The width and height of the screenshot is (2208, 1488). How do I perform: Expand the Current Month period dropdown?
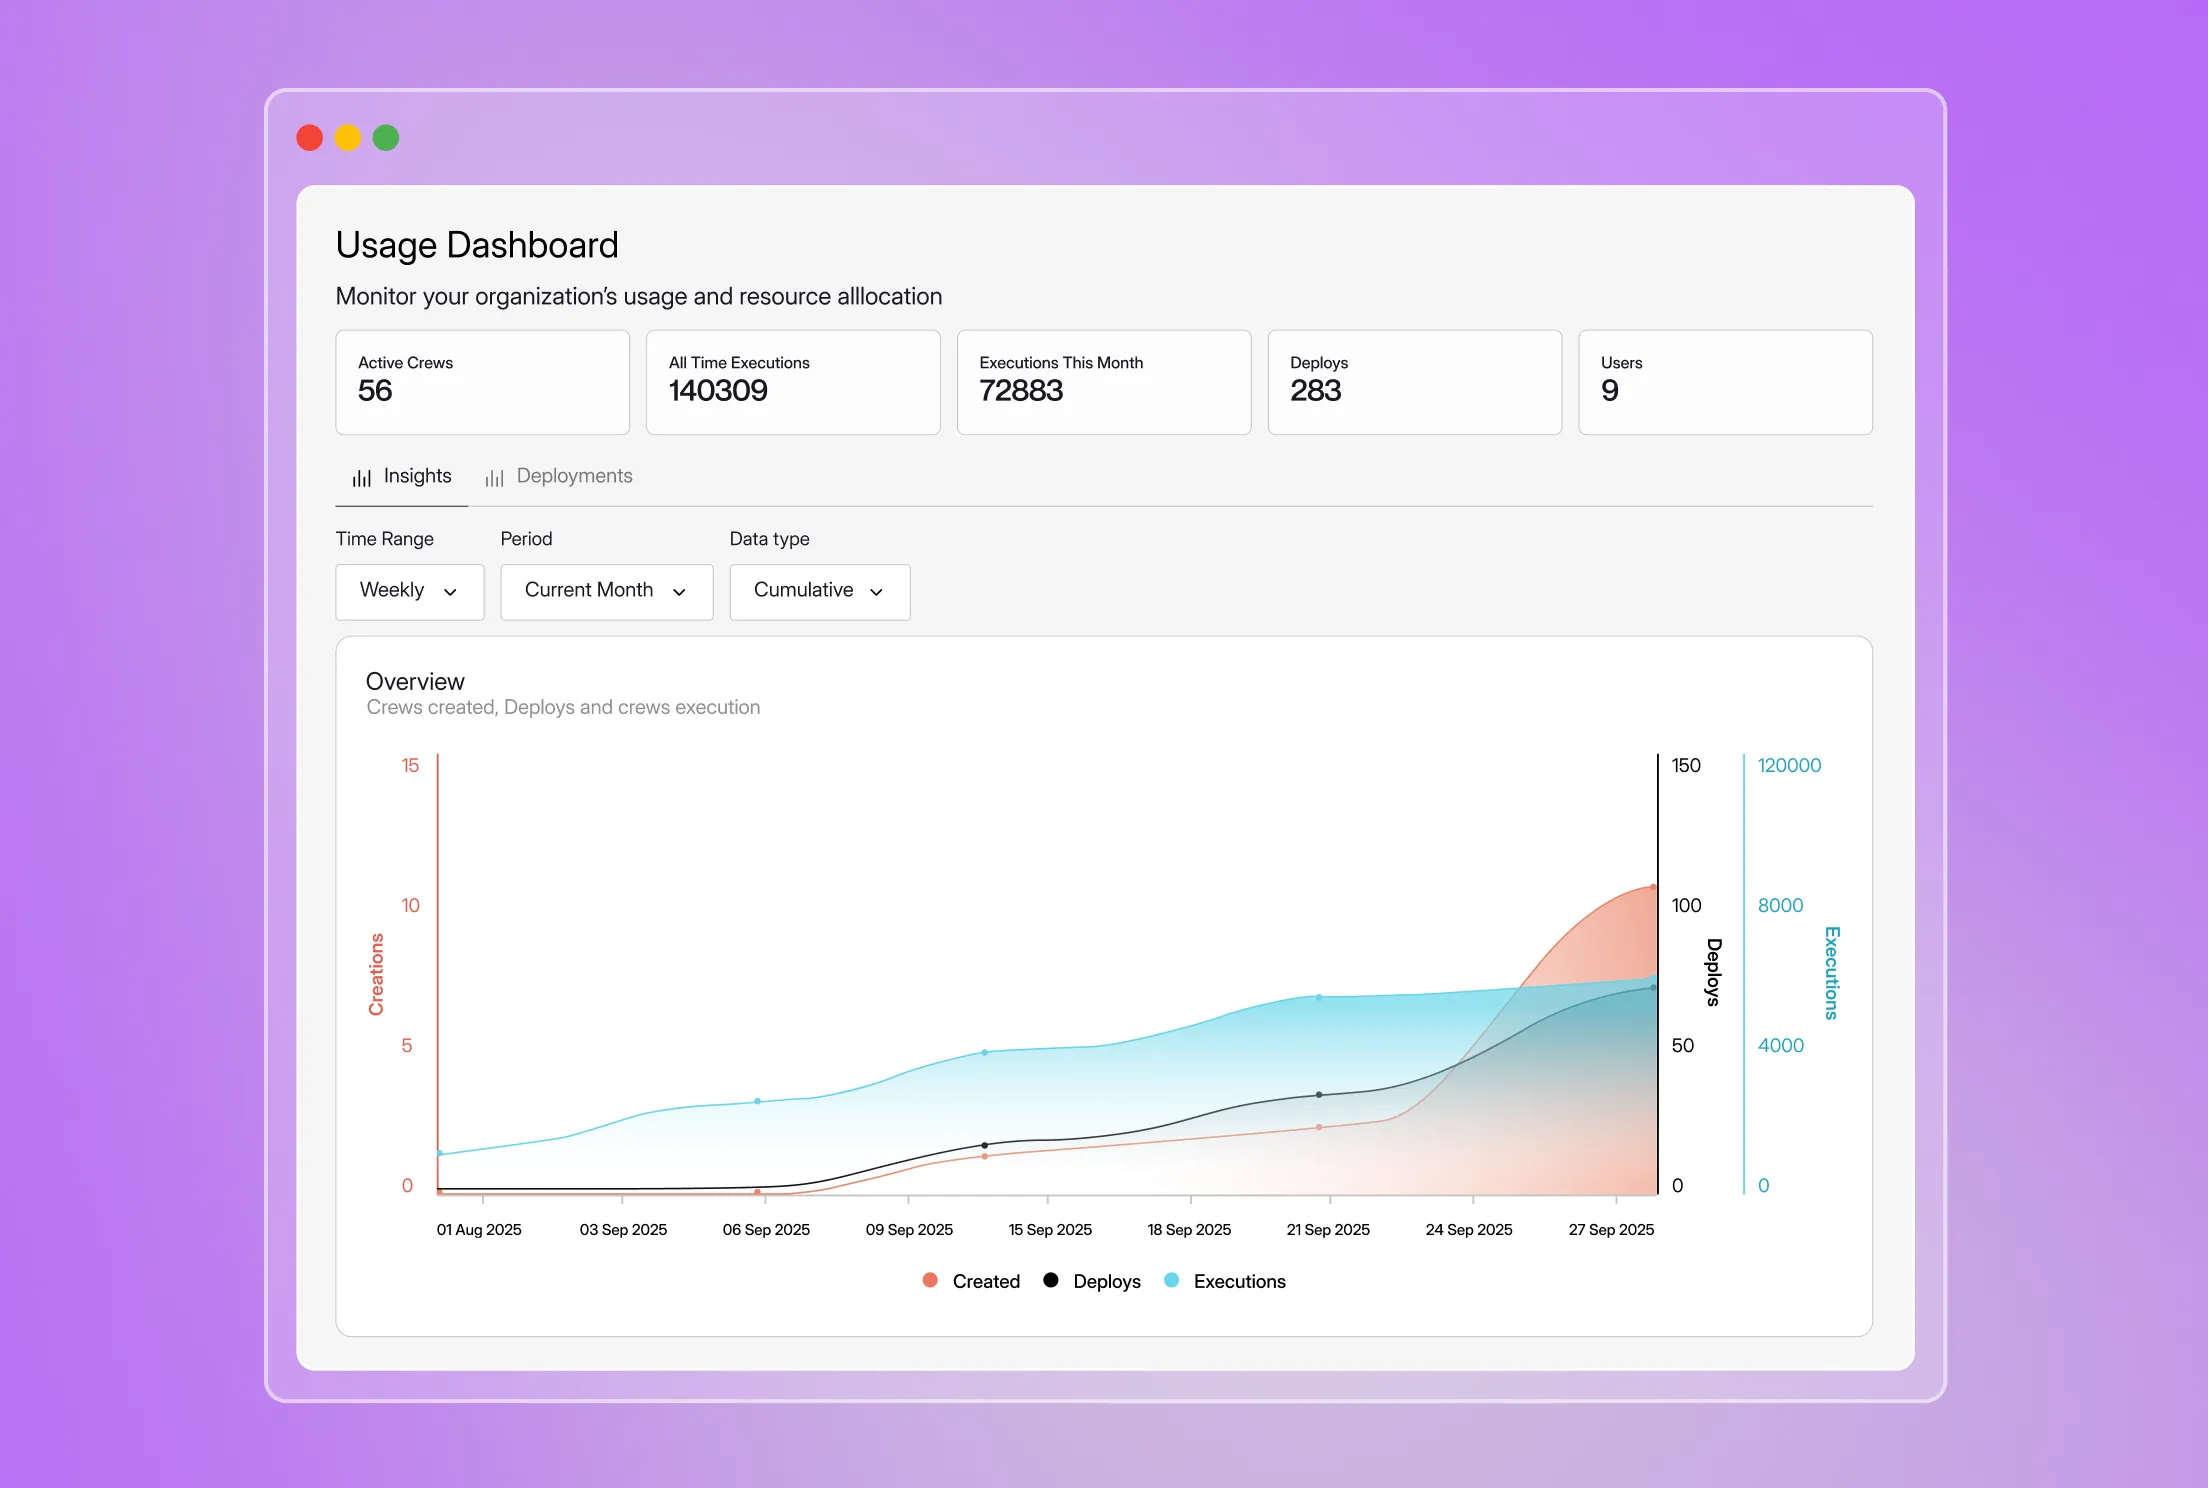click(x=606, y=591)
